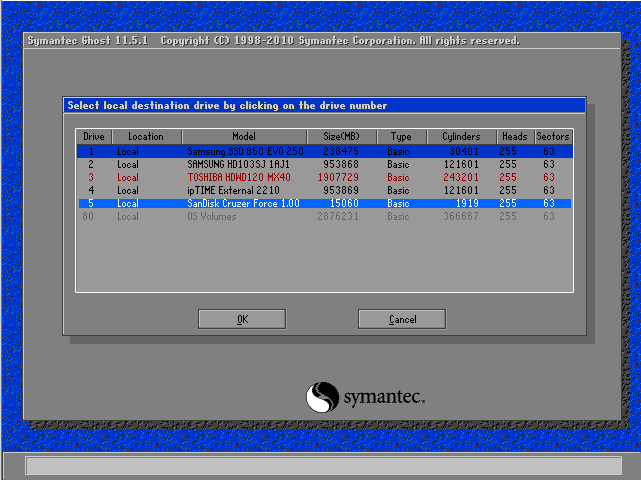
Task: Click the Model column header
Action: click(244, 137)
